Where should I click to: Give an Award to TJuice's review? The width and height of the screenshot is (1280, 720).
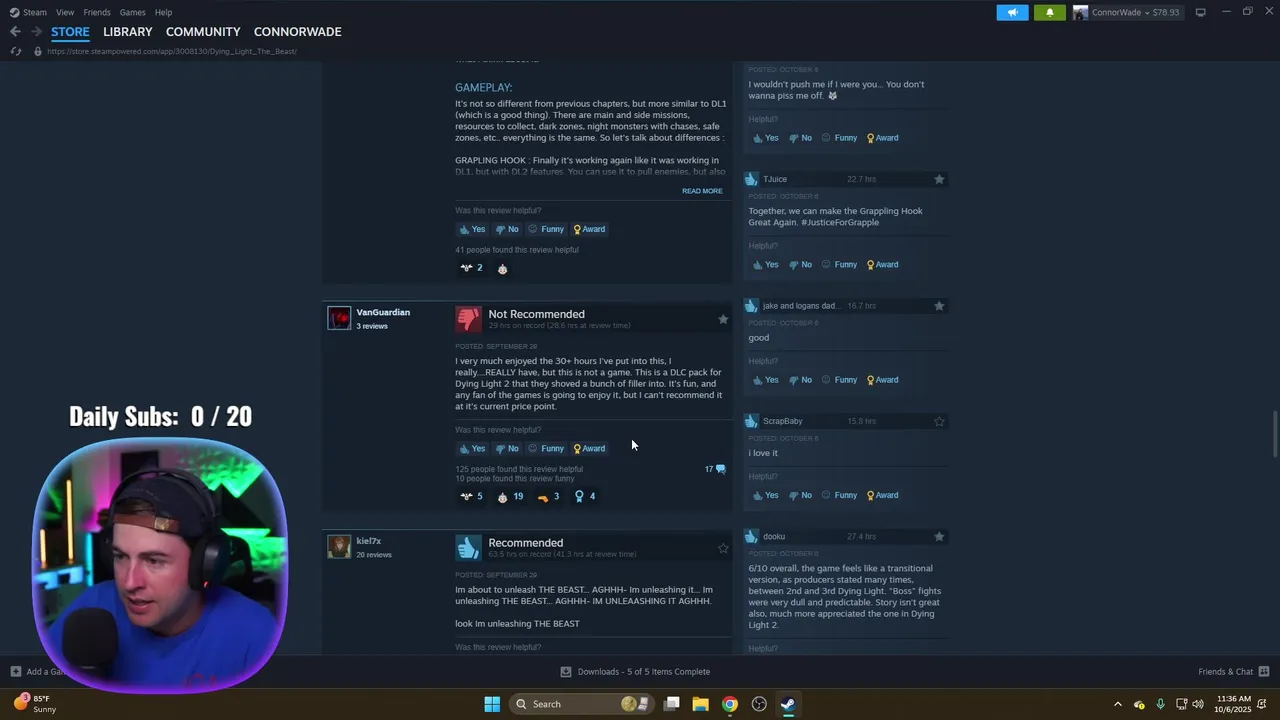click(x=883, y=265)
